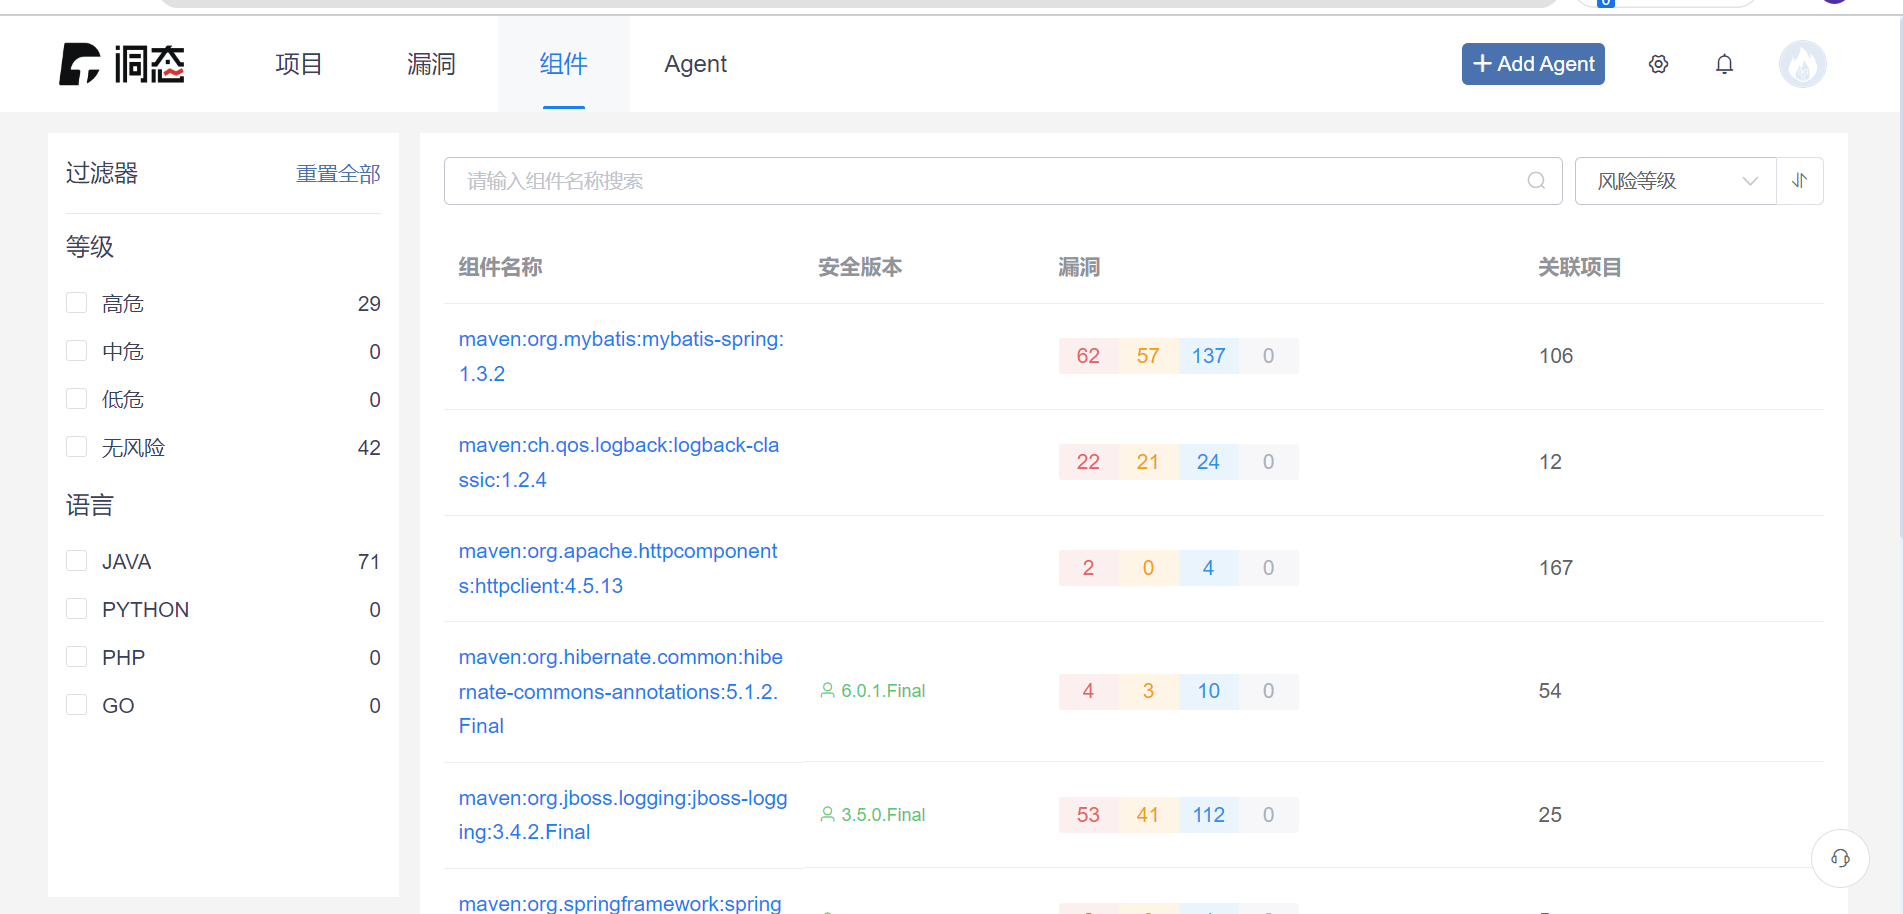Click related projects count 12 for logback
Viewport: 1903px width, 914px height.
1550,462
